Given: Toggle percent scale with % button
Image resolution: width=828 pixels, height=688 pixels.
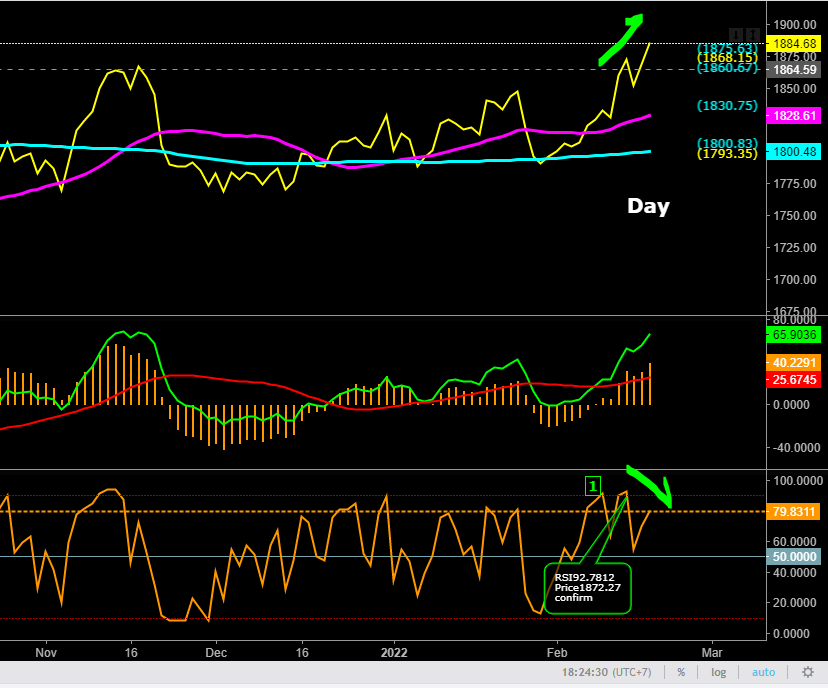Looking at the screenshot, I should point(681,672).
